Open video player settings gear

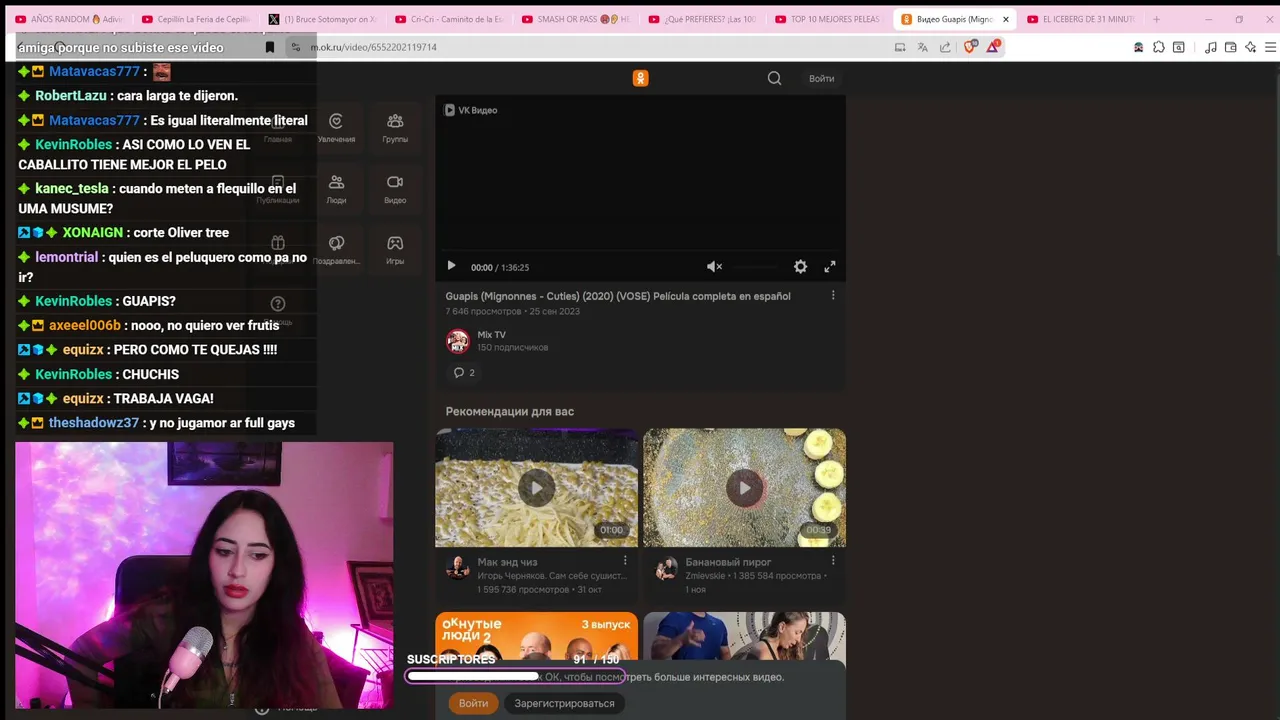click(800, 266)
